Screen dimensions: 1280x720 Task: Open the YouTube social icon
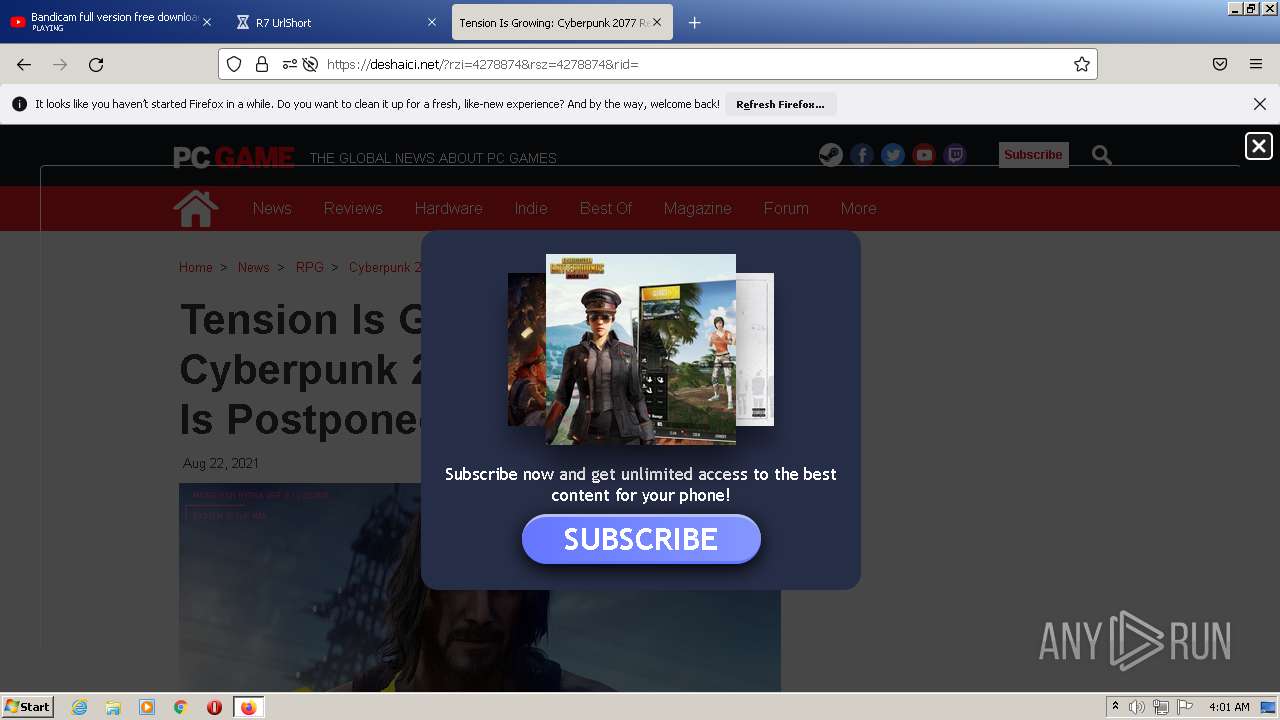pyautogui.click(x=924, y=155)
